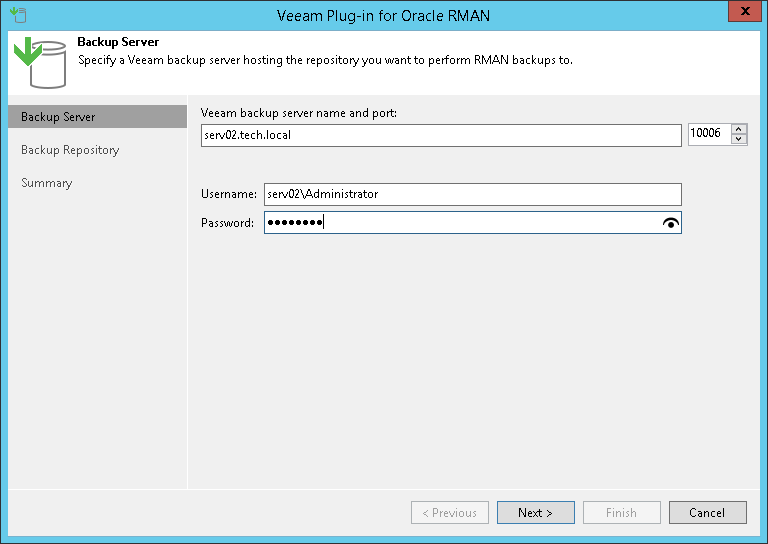Screen dimensions: 768x544
Task: Click the backup server header icon
Action: pyautogui.click(x=36, y=64)
